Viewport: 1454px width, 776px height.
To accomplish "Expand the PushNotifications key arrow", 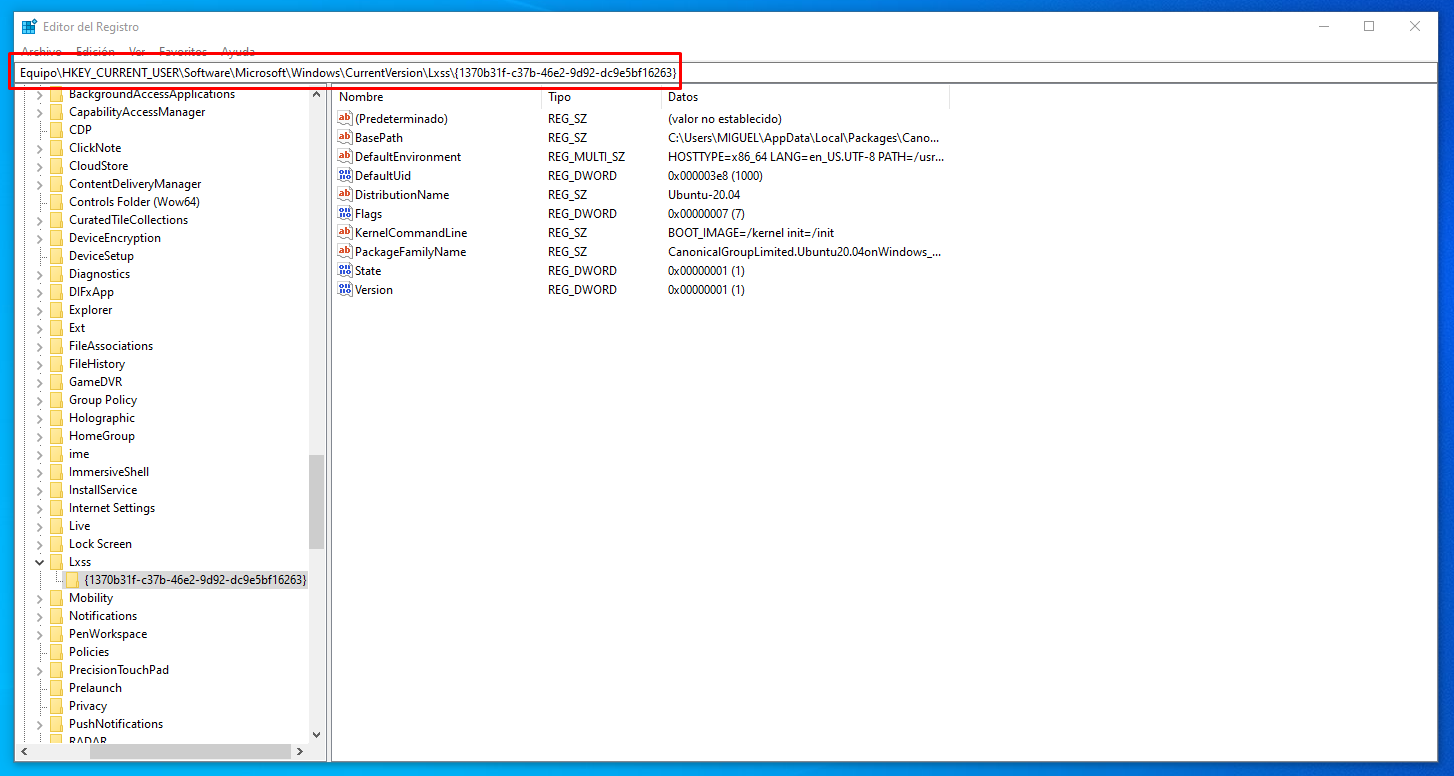I will click(40, 724).
